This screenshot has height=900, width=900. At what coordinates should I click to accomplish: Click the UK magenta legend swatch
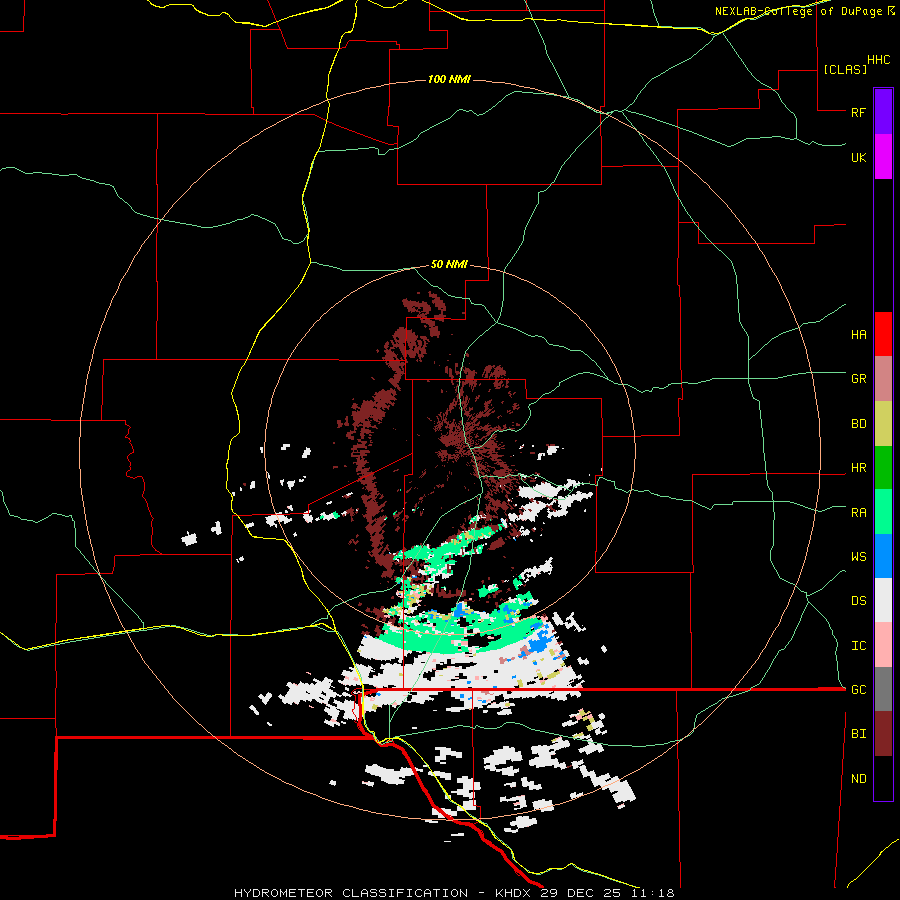pos(883,157)
